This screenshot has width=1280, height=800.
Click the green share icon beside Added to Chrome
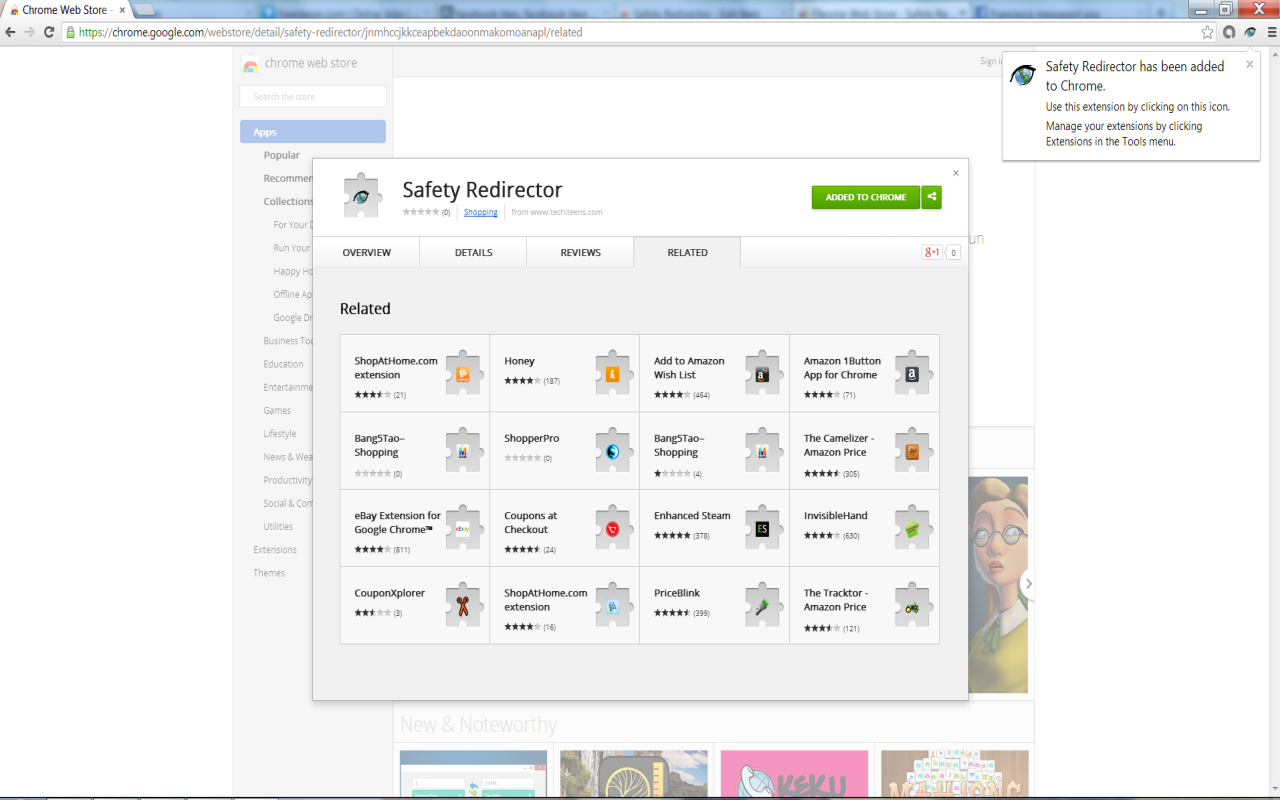tap(931, 197)
